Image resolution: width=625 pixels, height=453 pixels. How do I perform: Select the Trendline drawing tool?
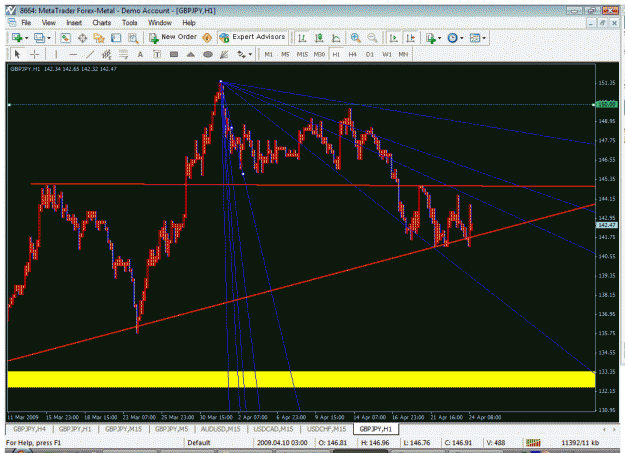(x=90, y=54)
